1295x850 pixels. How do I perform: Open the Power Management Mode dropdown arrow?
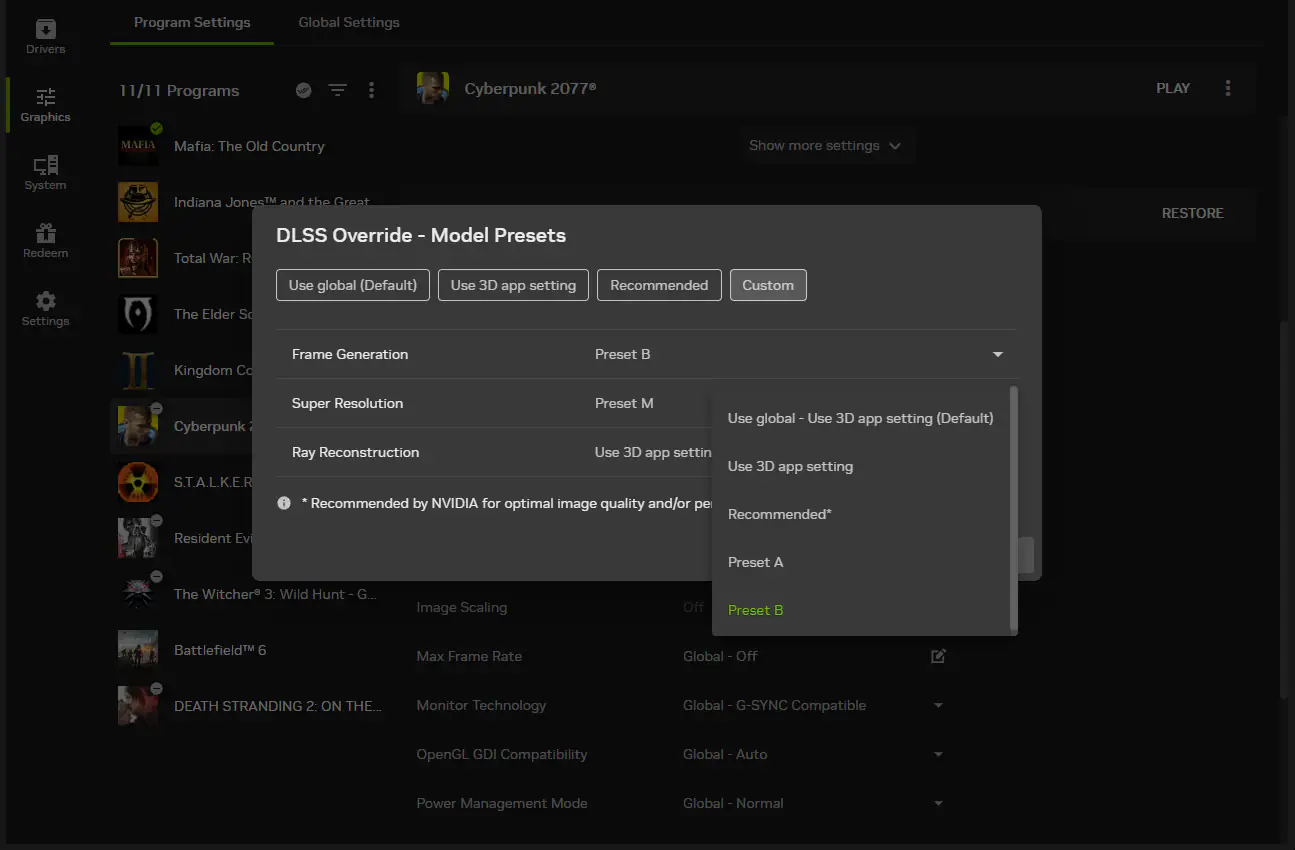[x=938, y=803]
